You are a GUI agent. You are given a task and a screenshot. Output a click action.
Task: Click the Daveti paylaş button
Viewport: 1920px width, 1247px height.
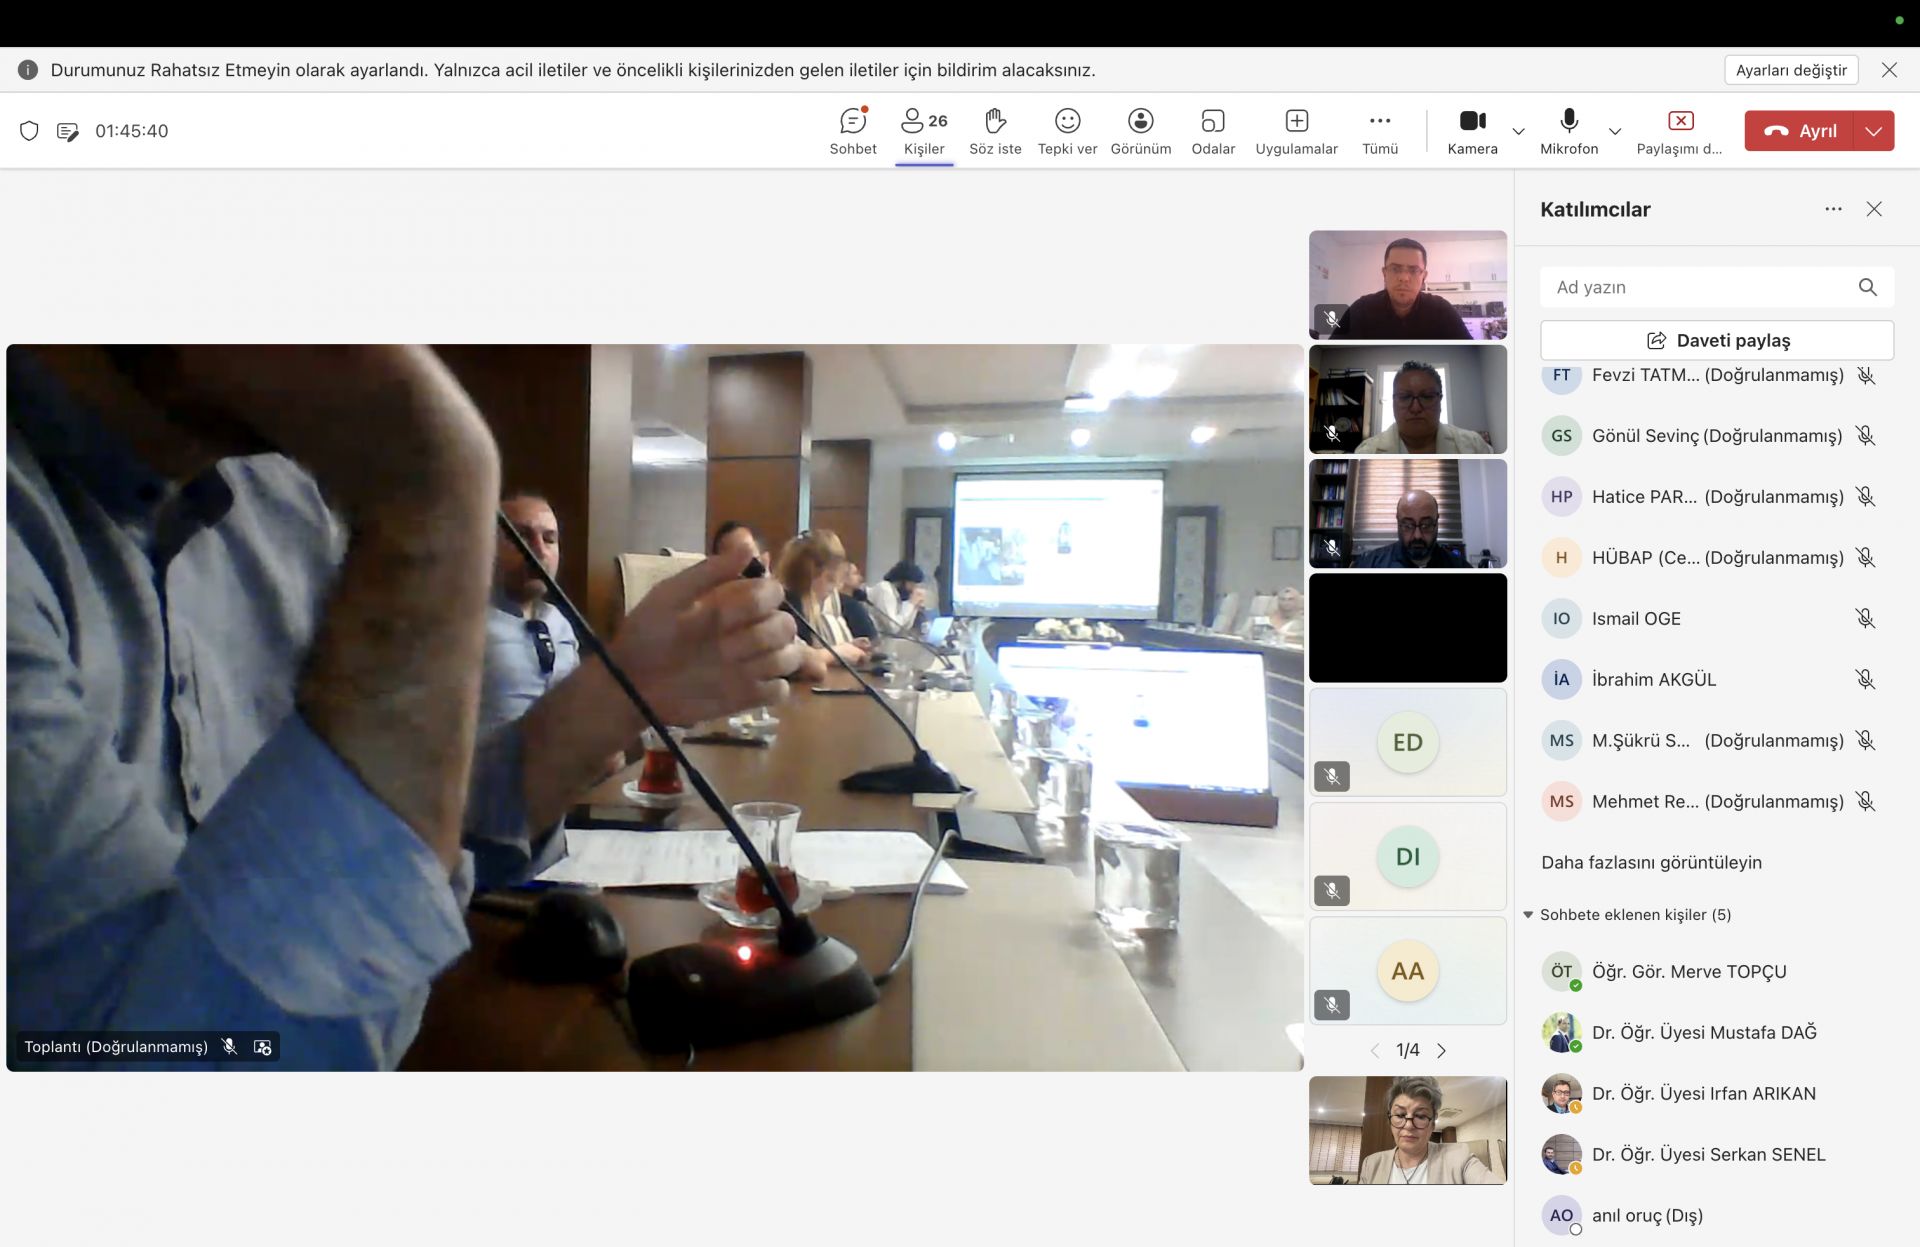click(x=1716, y=340)
